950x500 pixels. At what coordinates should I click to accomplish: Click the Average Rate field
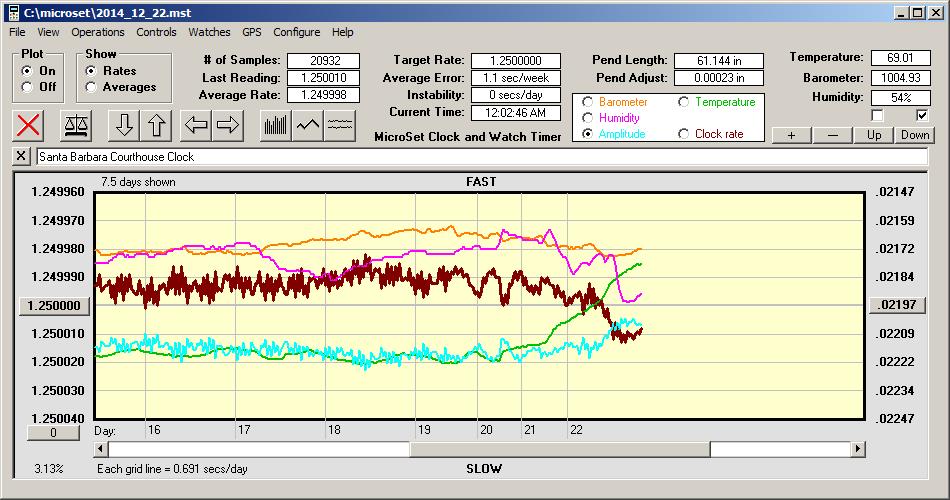tap(324, 95)
